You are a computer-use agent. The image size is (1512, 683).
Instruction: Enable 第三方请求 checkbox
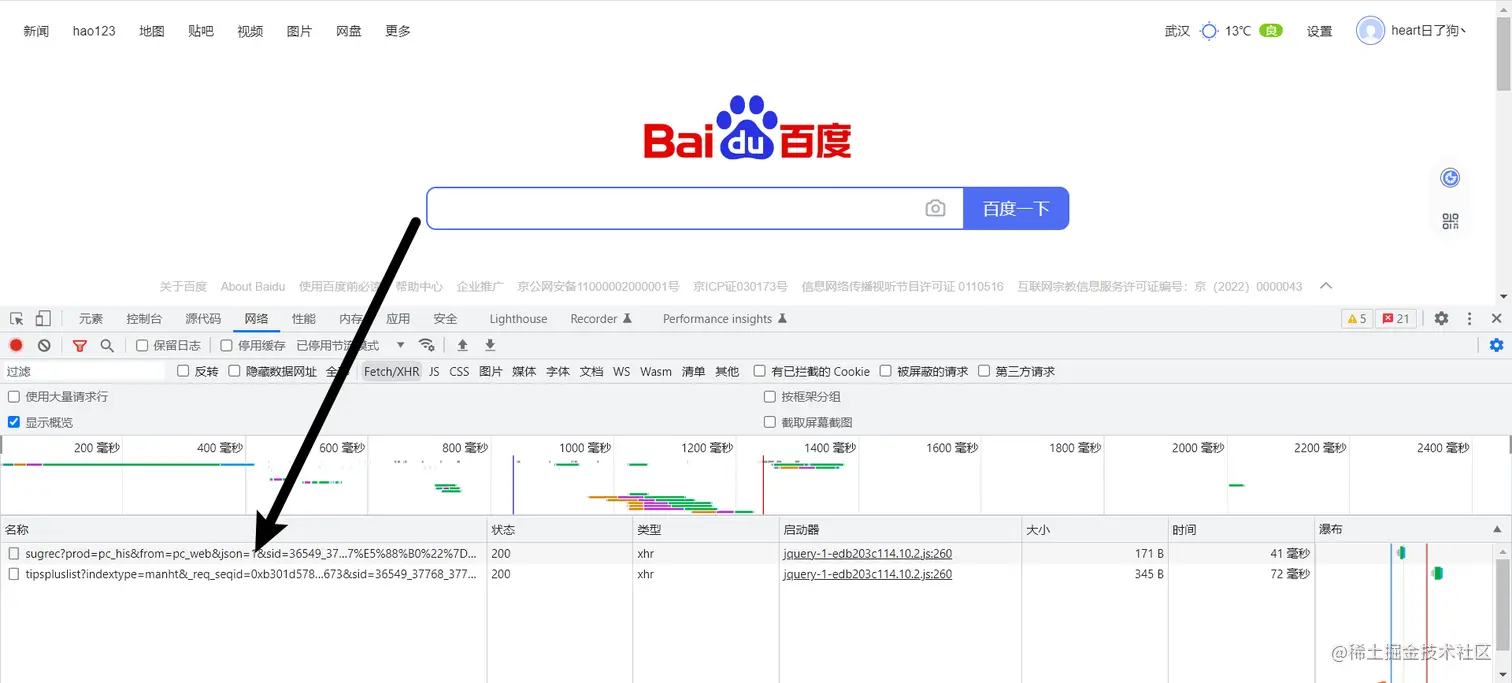tap(984, 371)
